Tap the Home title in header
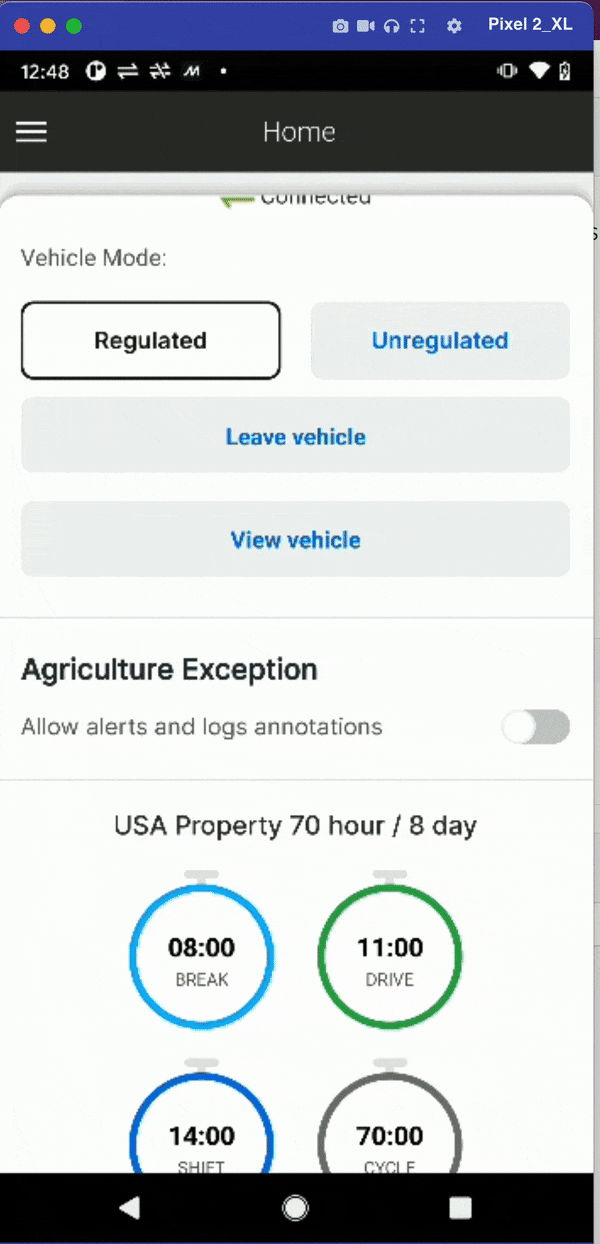Viewport: 600px width, 1244px height. pyautogui.click(x=299, y=132)
